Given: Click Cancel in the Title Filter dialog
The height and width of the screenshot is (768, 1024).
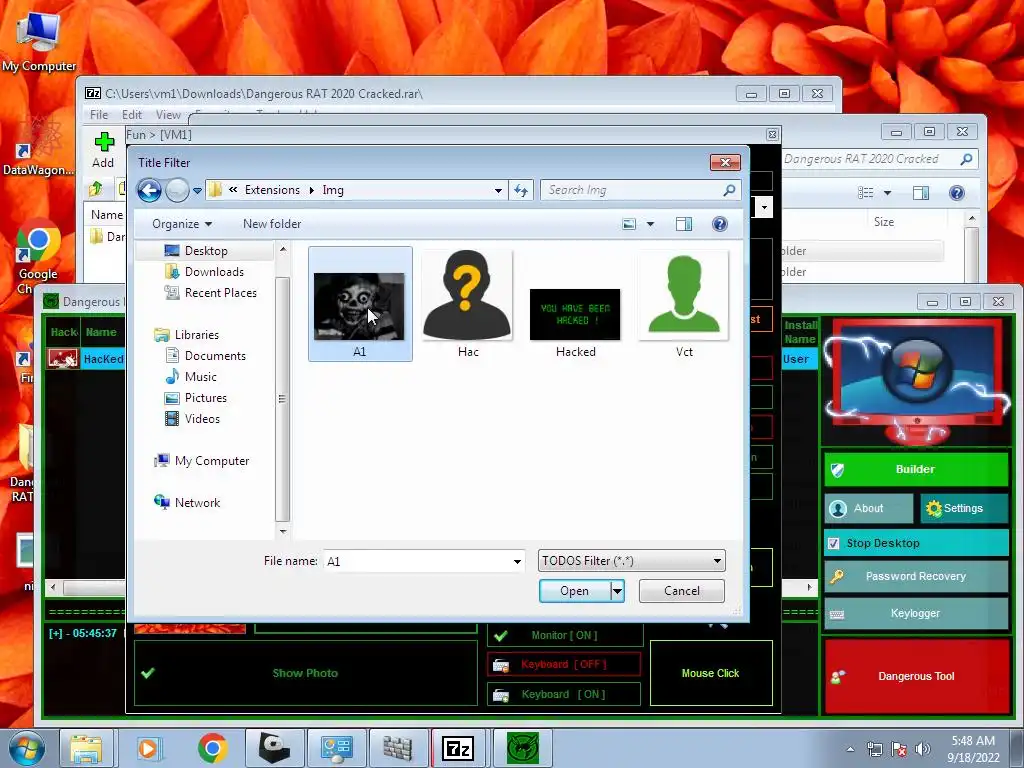Looking at the screenshot, I should pyautogui.click(x=682, y=591).
